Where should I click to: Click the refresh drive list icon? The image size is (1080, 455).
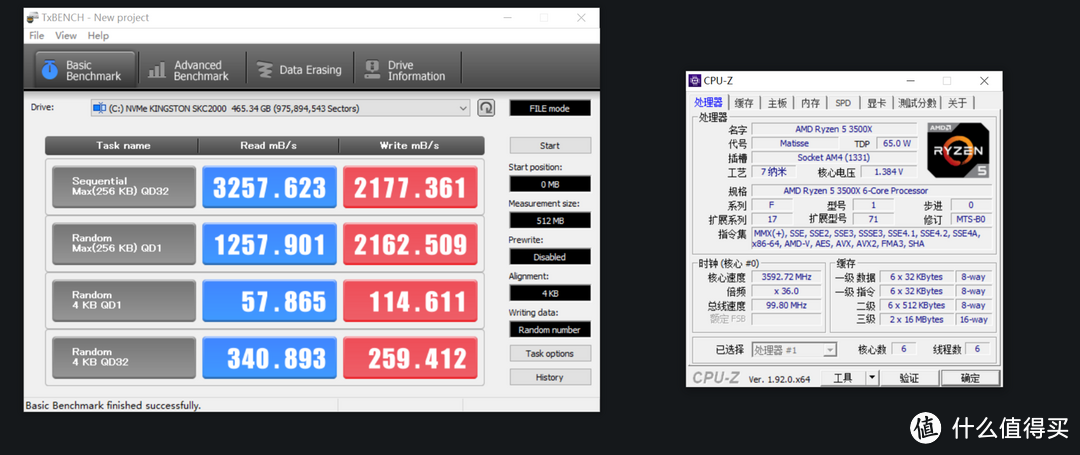click(486, 107)
